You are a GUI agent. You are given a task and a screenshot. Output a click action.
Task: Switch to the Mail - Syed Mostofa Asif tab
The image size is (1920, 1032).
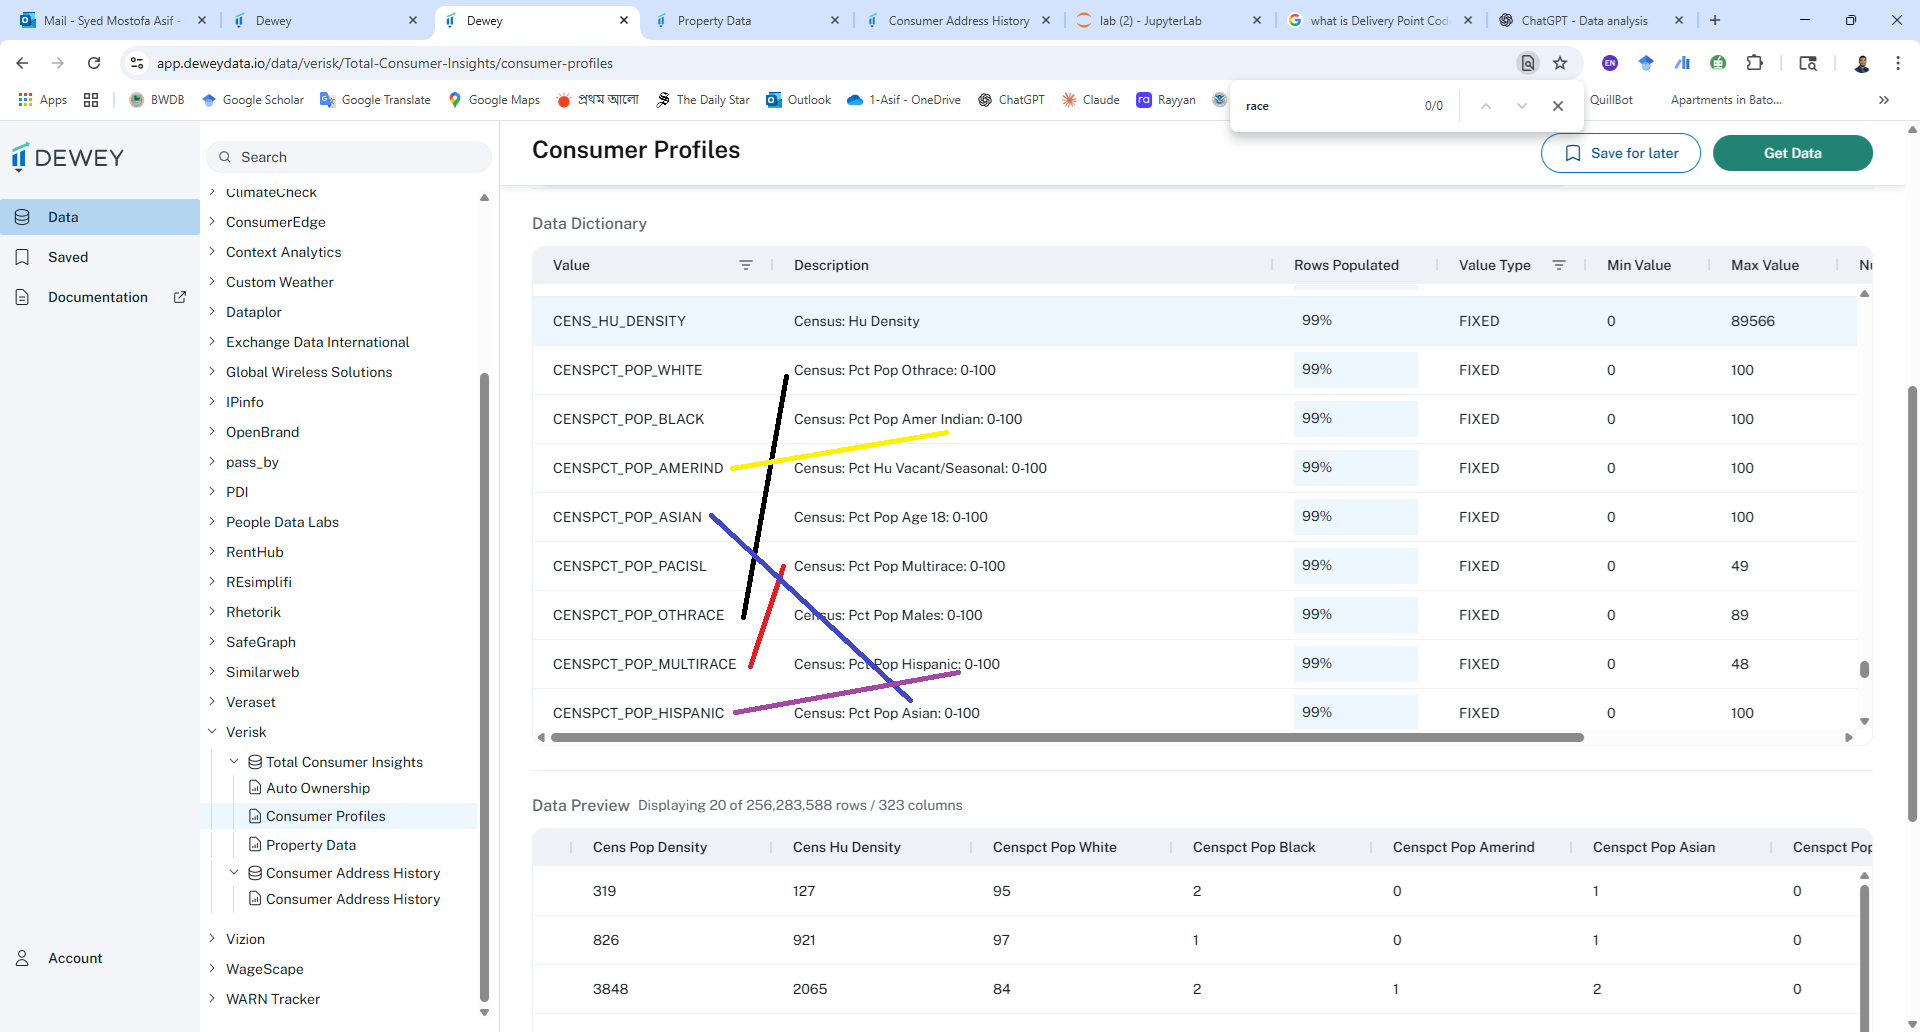click(x=111, y=20)
